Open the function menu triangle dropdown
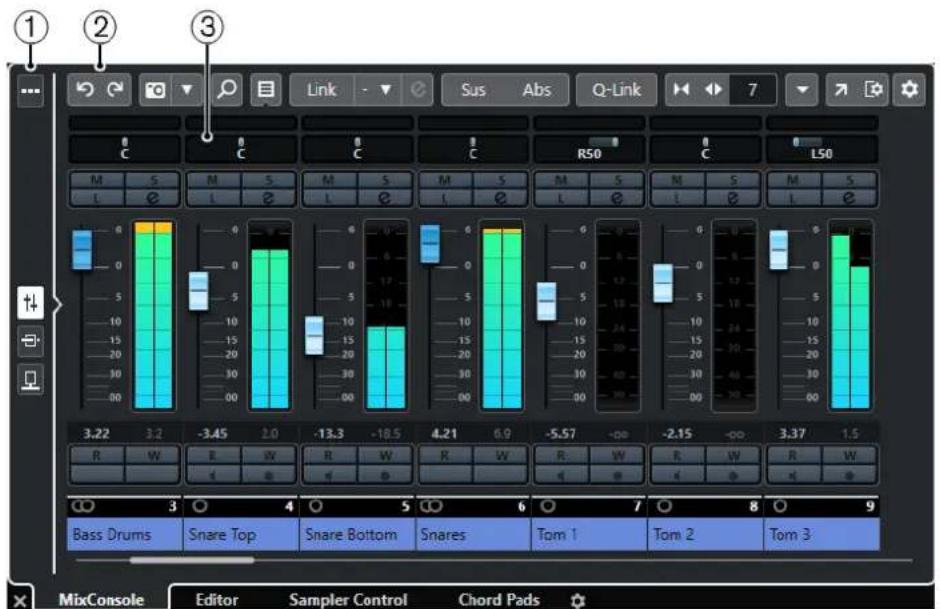The image size is (940, 609). pos(802,90)
